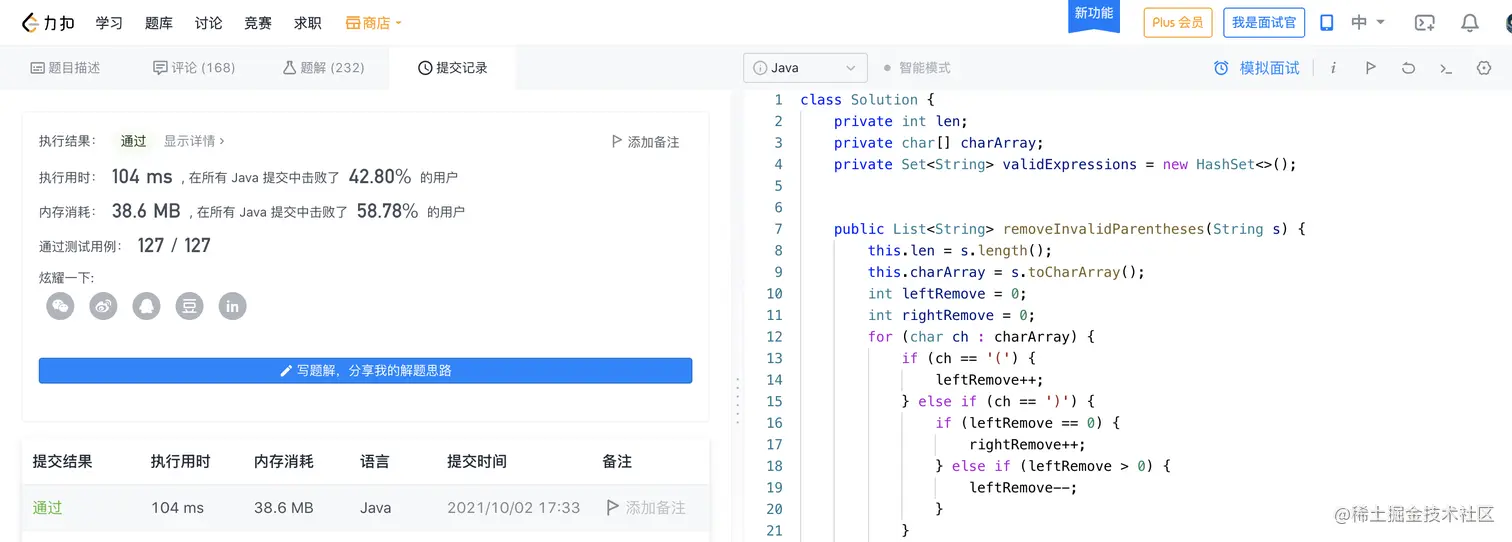Share result to Weibo

point(104,306)
